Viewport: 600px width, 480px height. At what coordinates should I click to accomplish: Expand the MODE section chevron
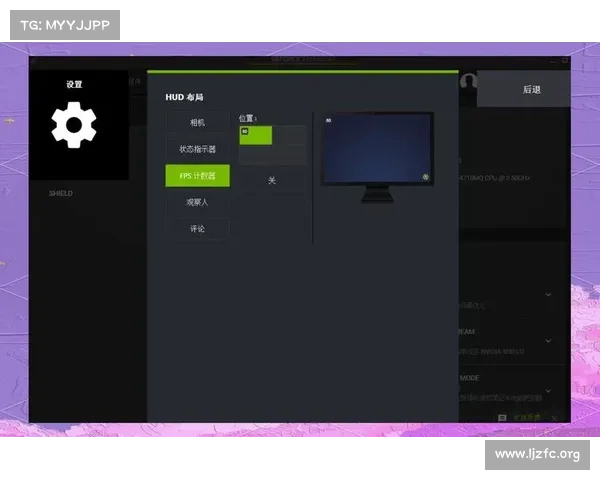(x=548, y=390)
